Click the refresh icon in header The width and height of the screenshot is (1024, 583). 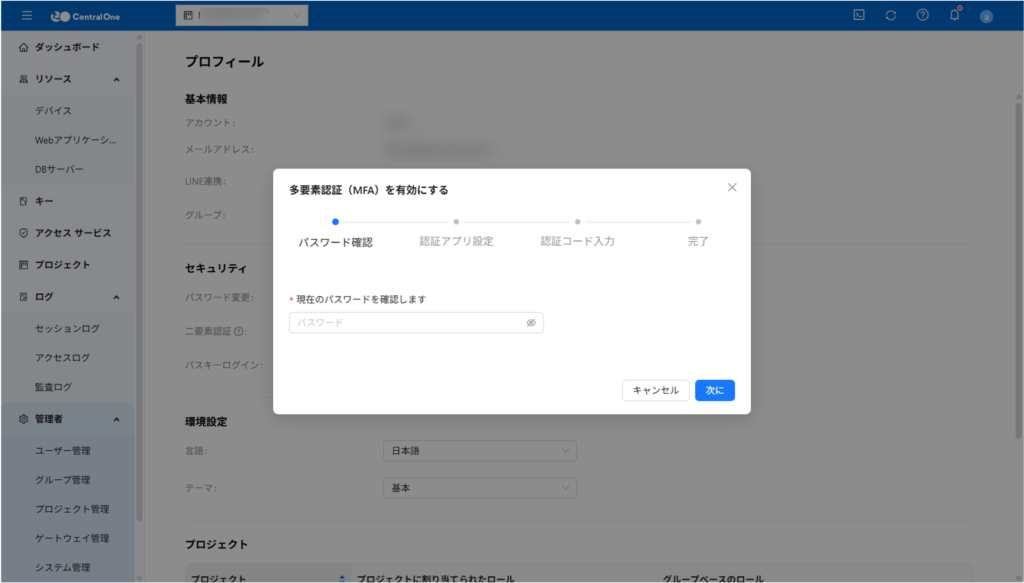[891, 15]
